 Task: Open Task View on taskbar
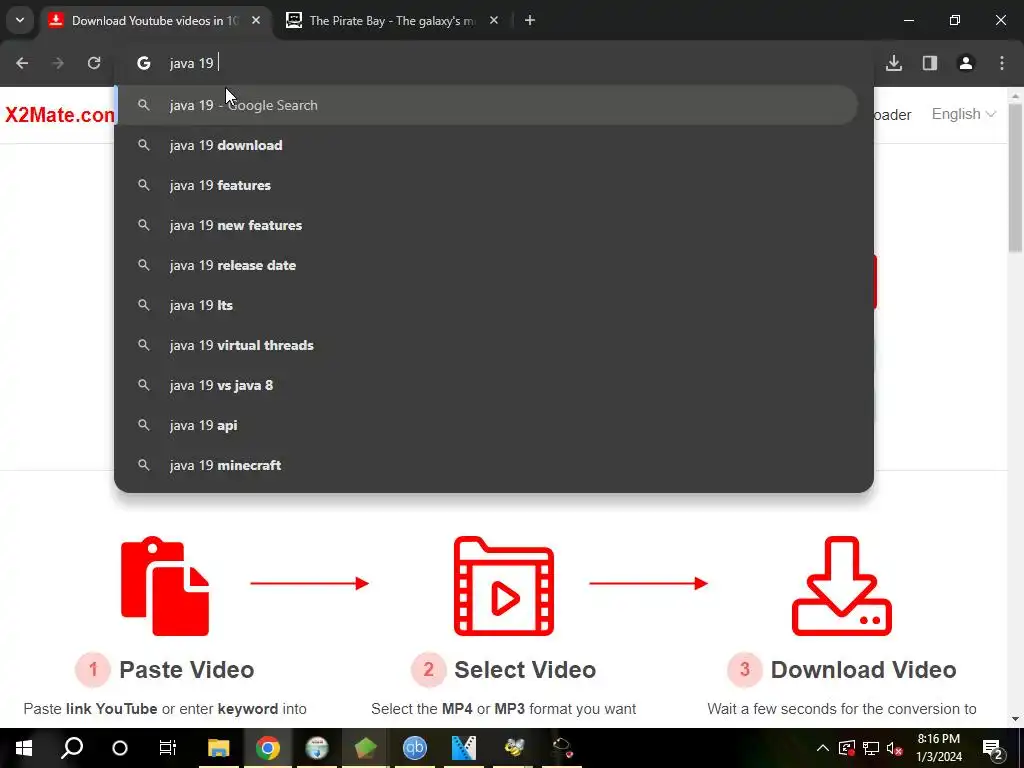[x=168, y=748]
